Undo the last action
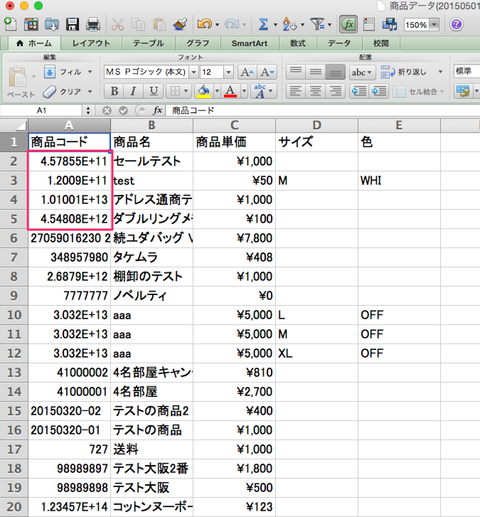Image resolution: width=480 pixels, height=517 pixels. [x=204, y=24]
